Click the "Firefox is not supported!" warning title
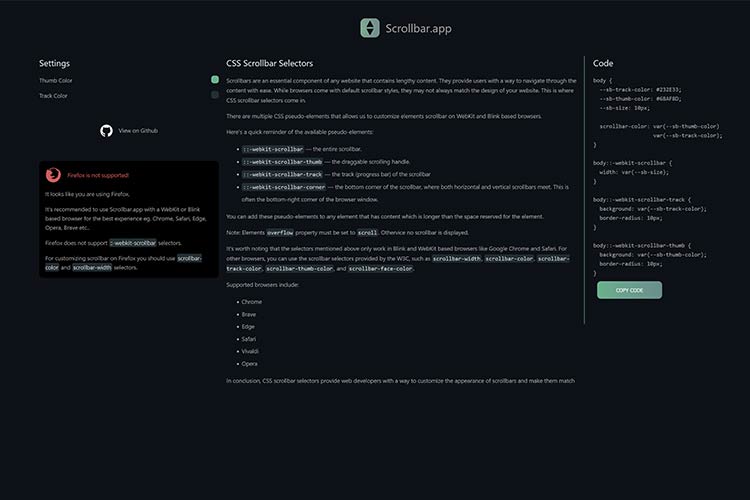 pos(98,175)
